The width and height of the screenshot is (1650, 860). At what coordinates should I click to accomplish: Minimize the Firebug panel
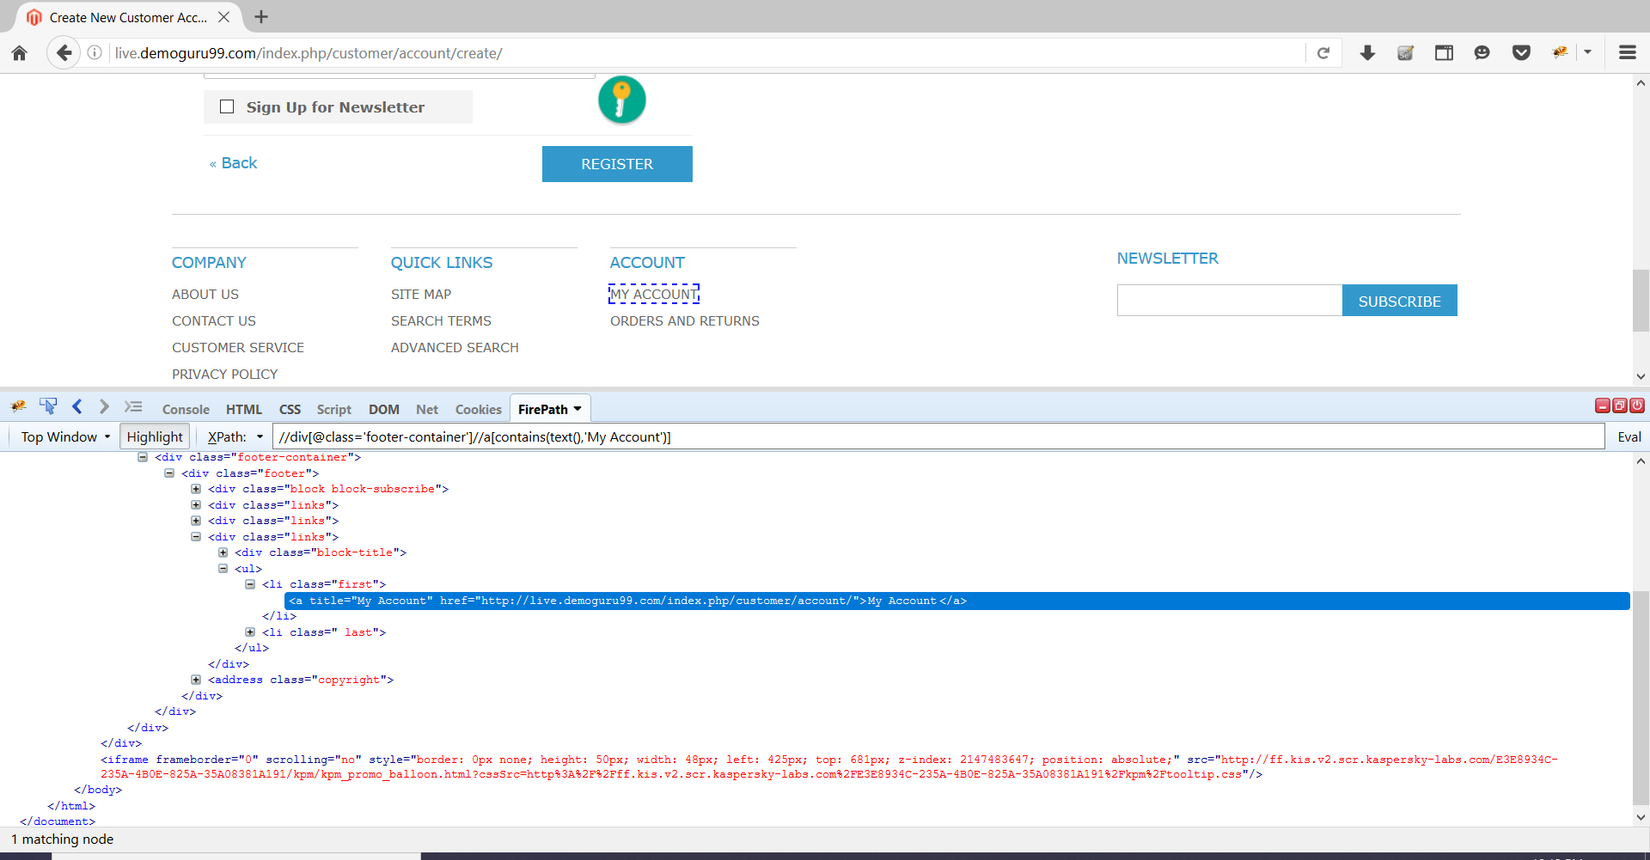coord(1602,405)
